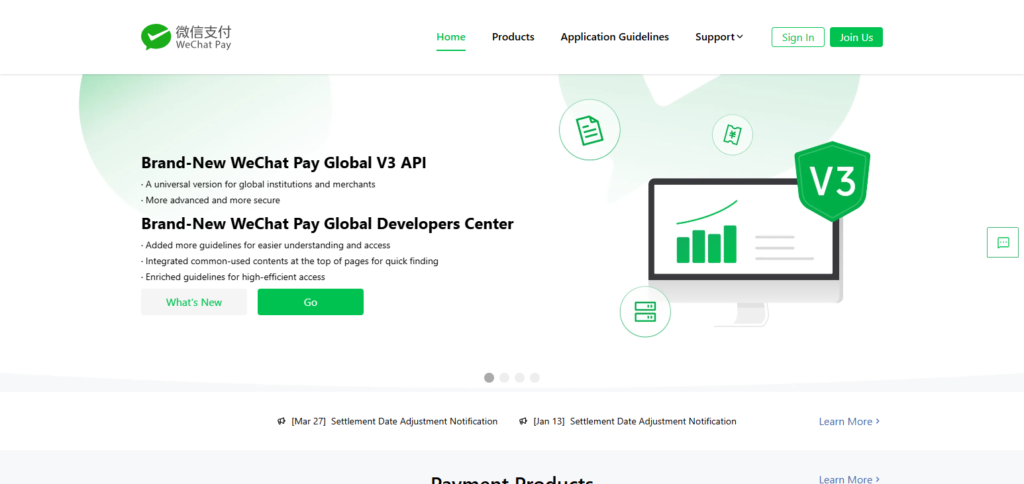Click the WeChat Pay logo
Image resolution: width=1024 pixels, height=484 pixels.
point(186,37)
